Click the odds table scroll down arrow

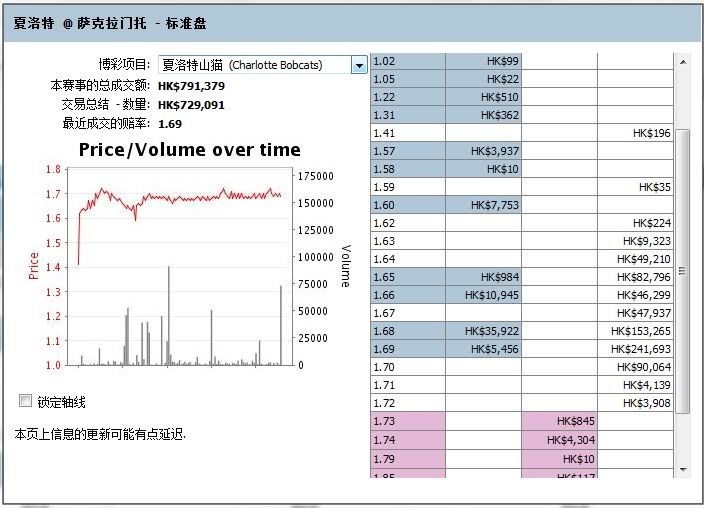click(x=684, y=468)
